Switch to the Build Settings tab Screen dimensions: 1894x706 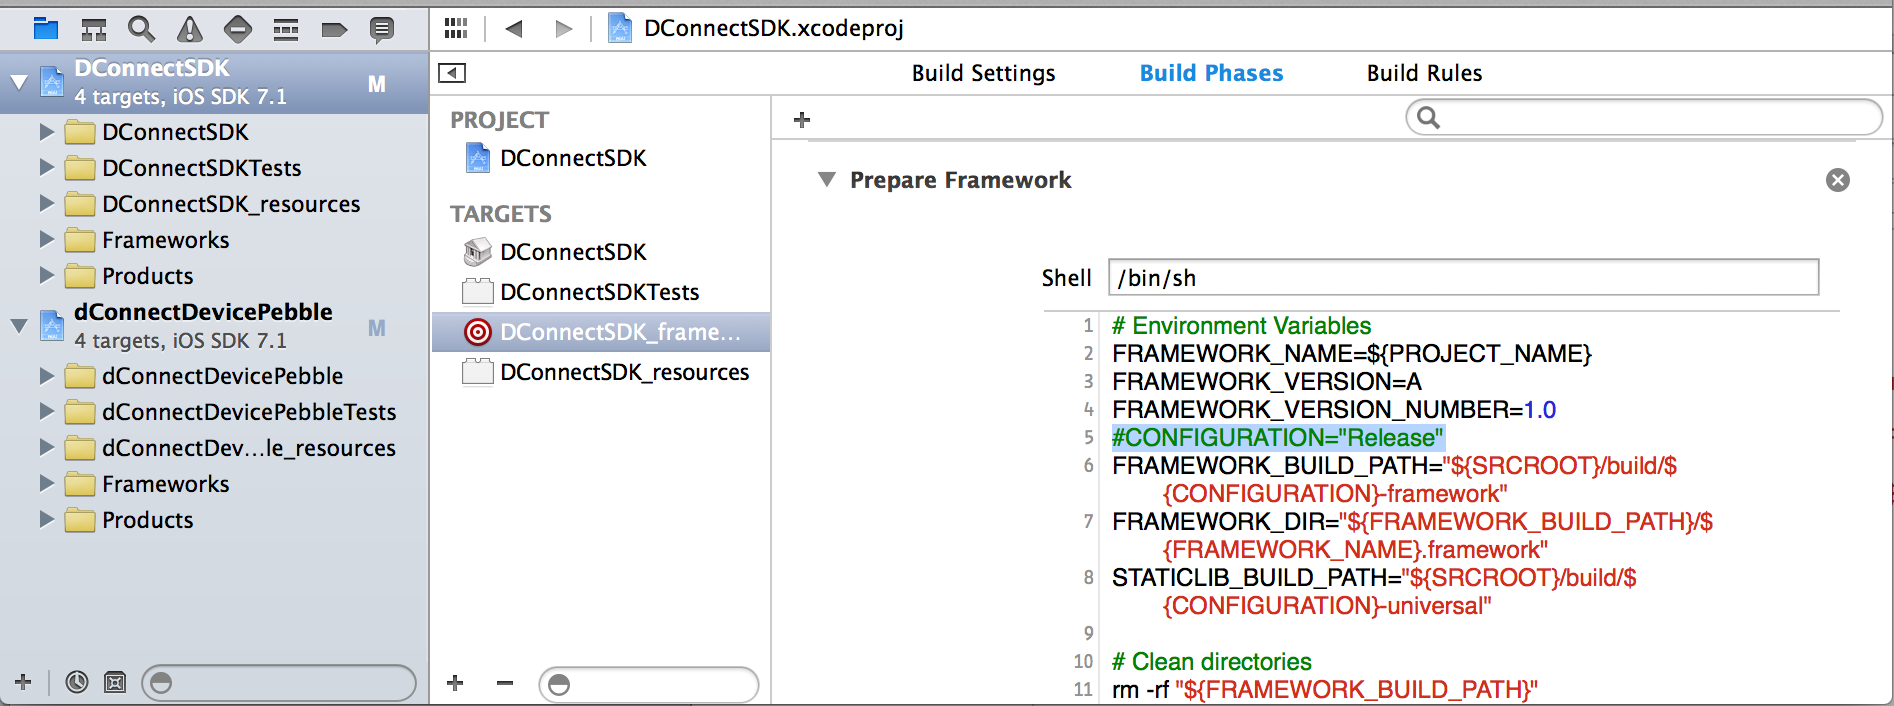click(983, 73)
